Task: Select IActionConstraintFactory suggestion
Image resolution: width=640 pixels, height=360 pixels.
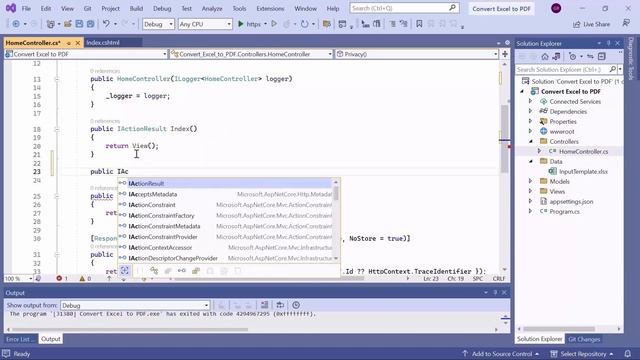Action: [225, 216]
